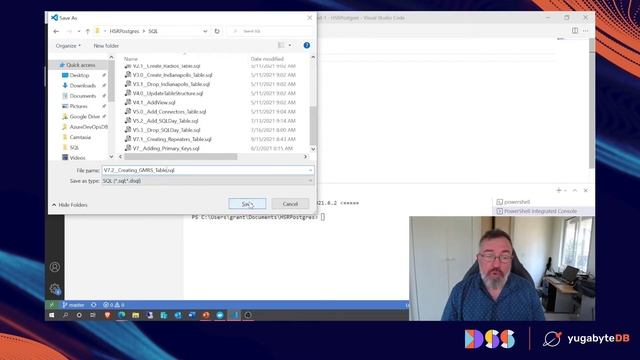Screen dimensions: 640x360
Task: Select Quick access in navigation pane
Action: tap(80, 65)
